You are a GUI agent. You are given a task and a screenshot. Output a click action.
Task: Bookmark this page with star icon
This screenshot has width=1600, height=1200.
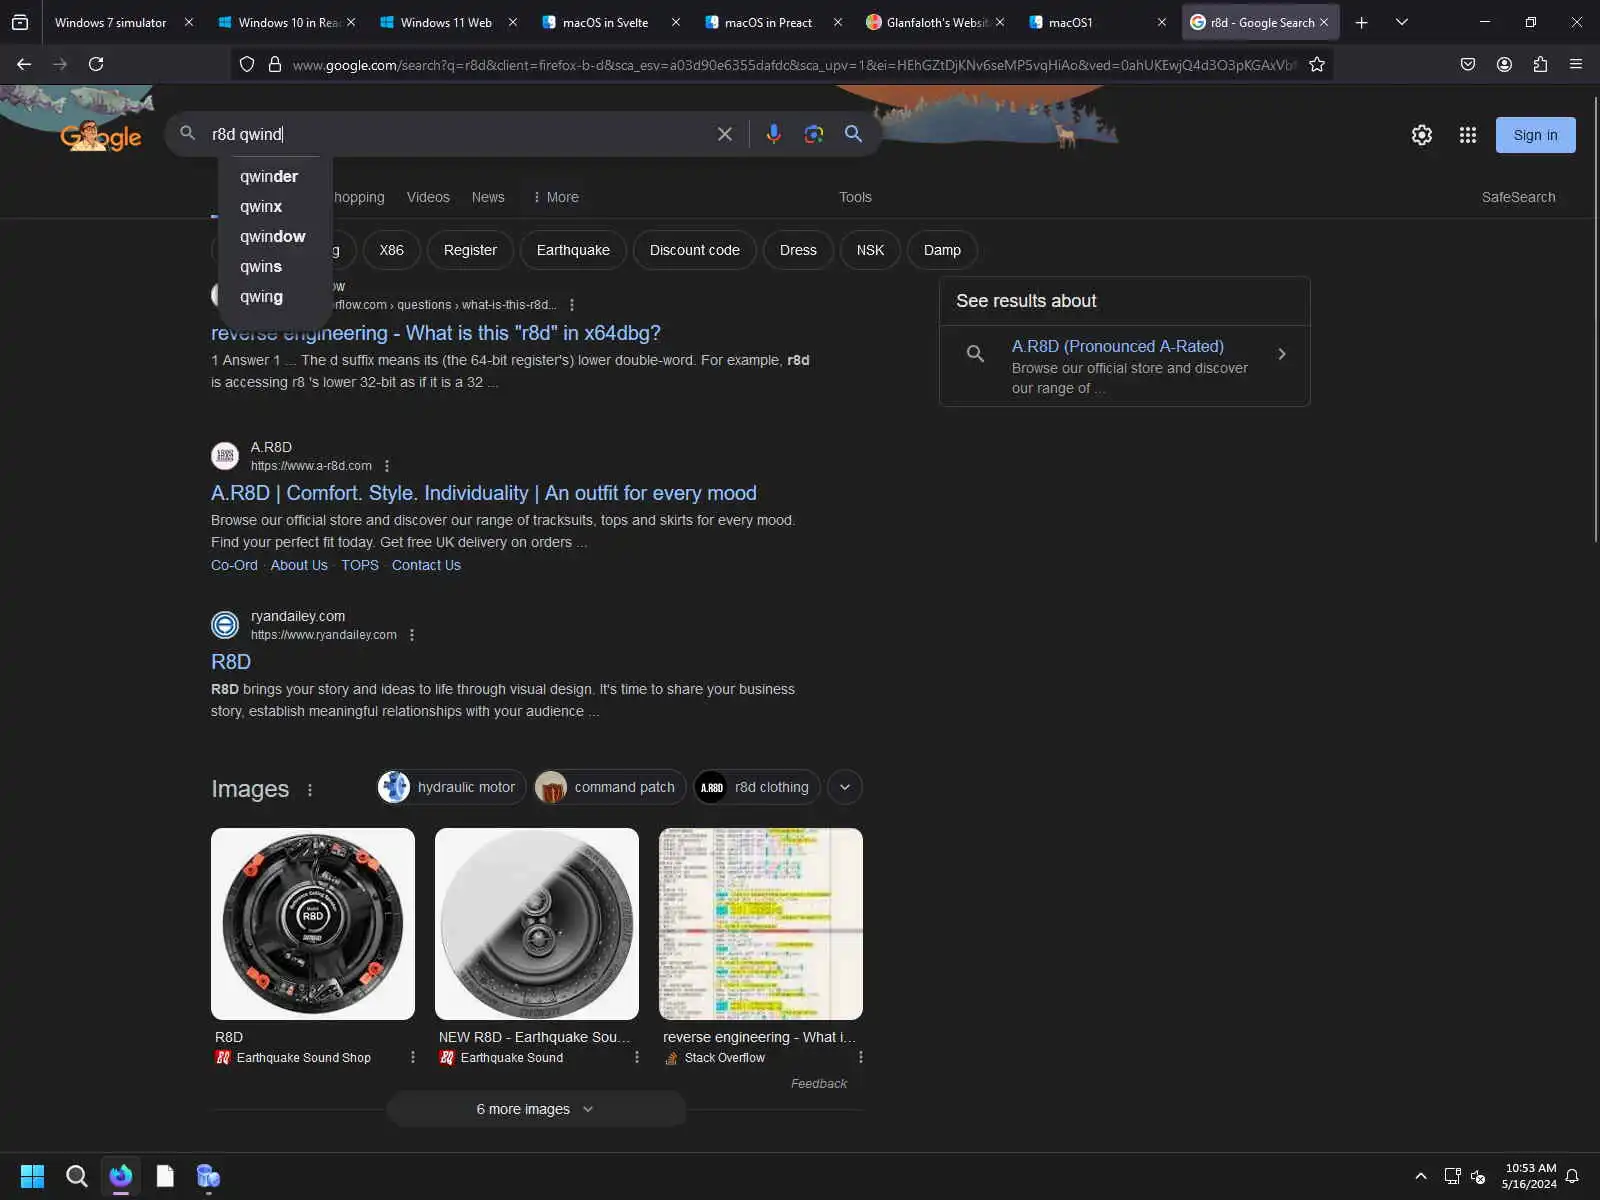(1317, 64)
